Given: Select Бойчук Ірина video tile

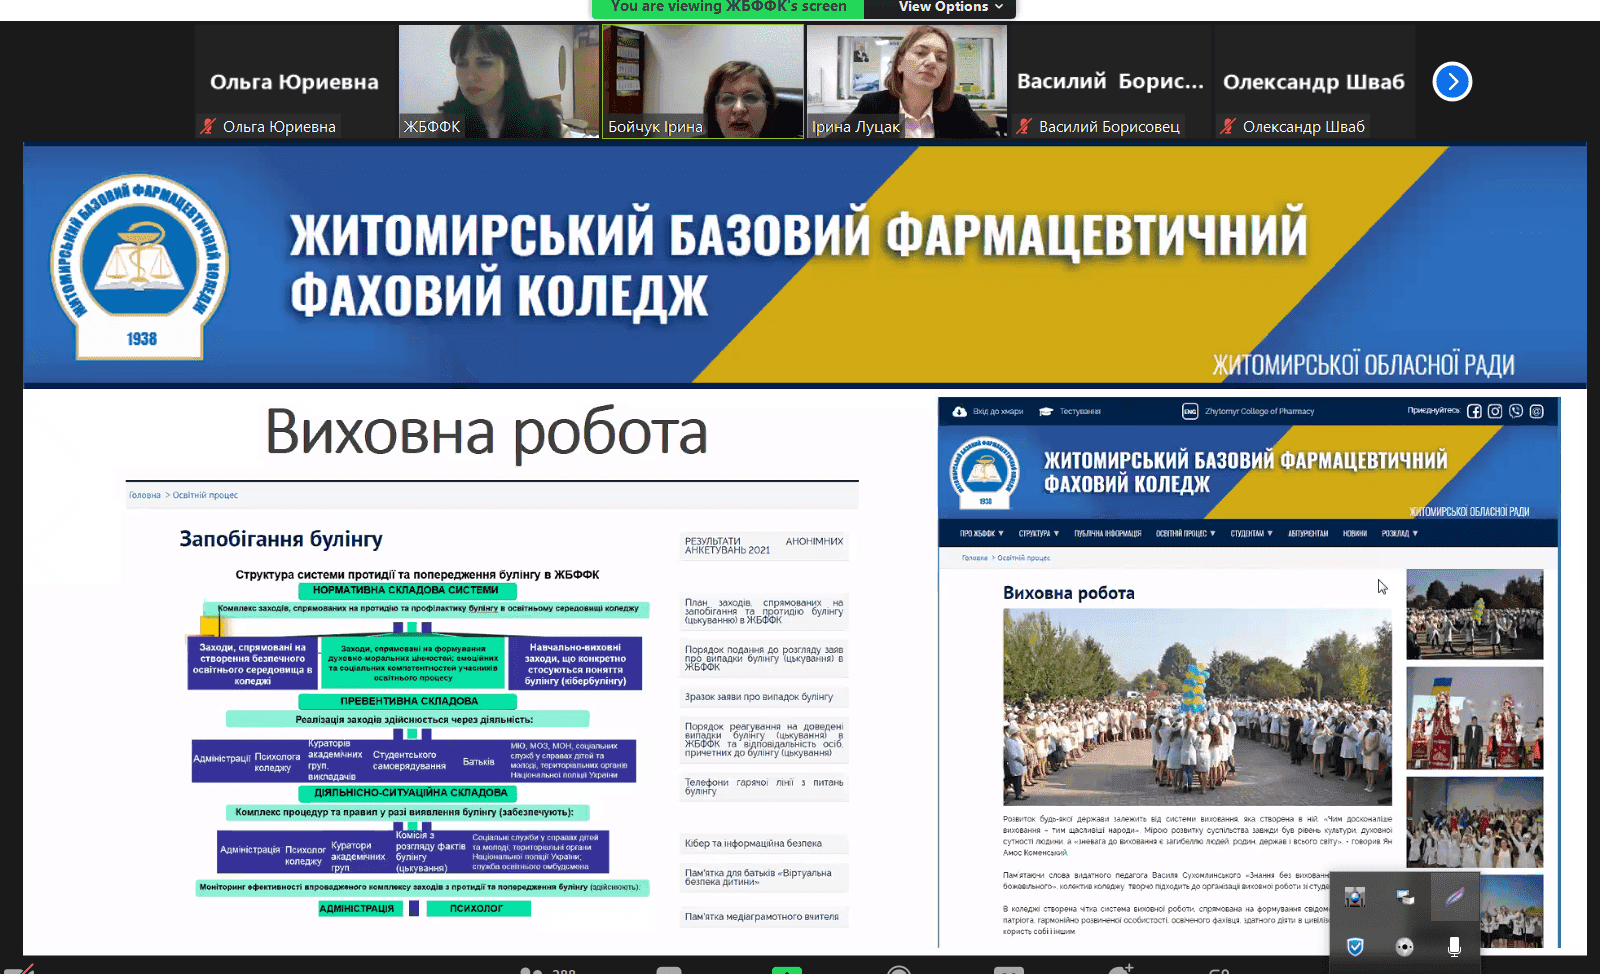Looking at the screenshot, I should (x=703, y=82).
